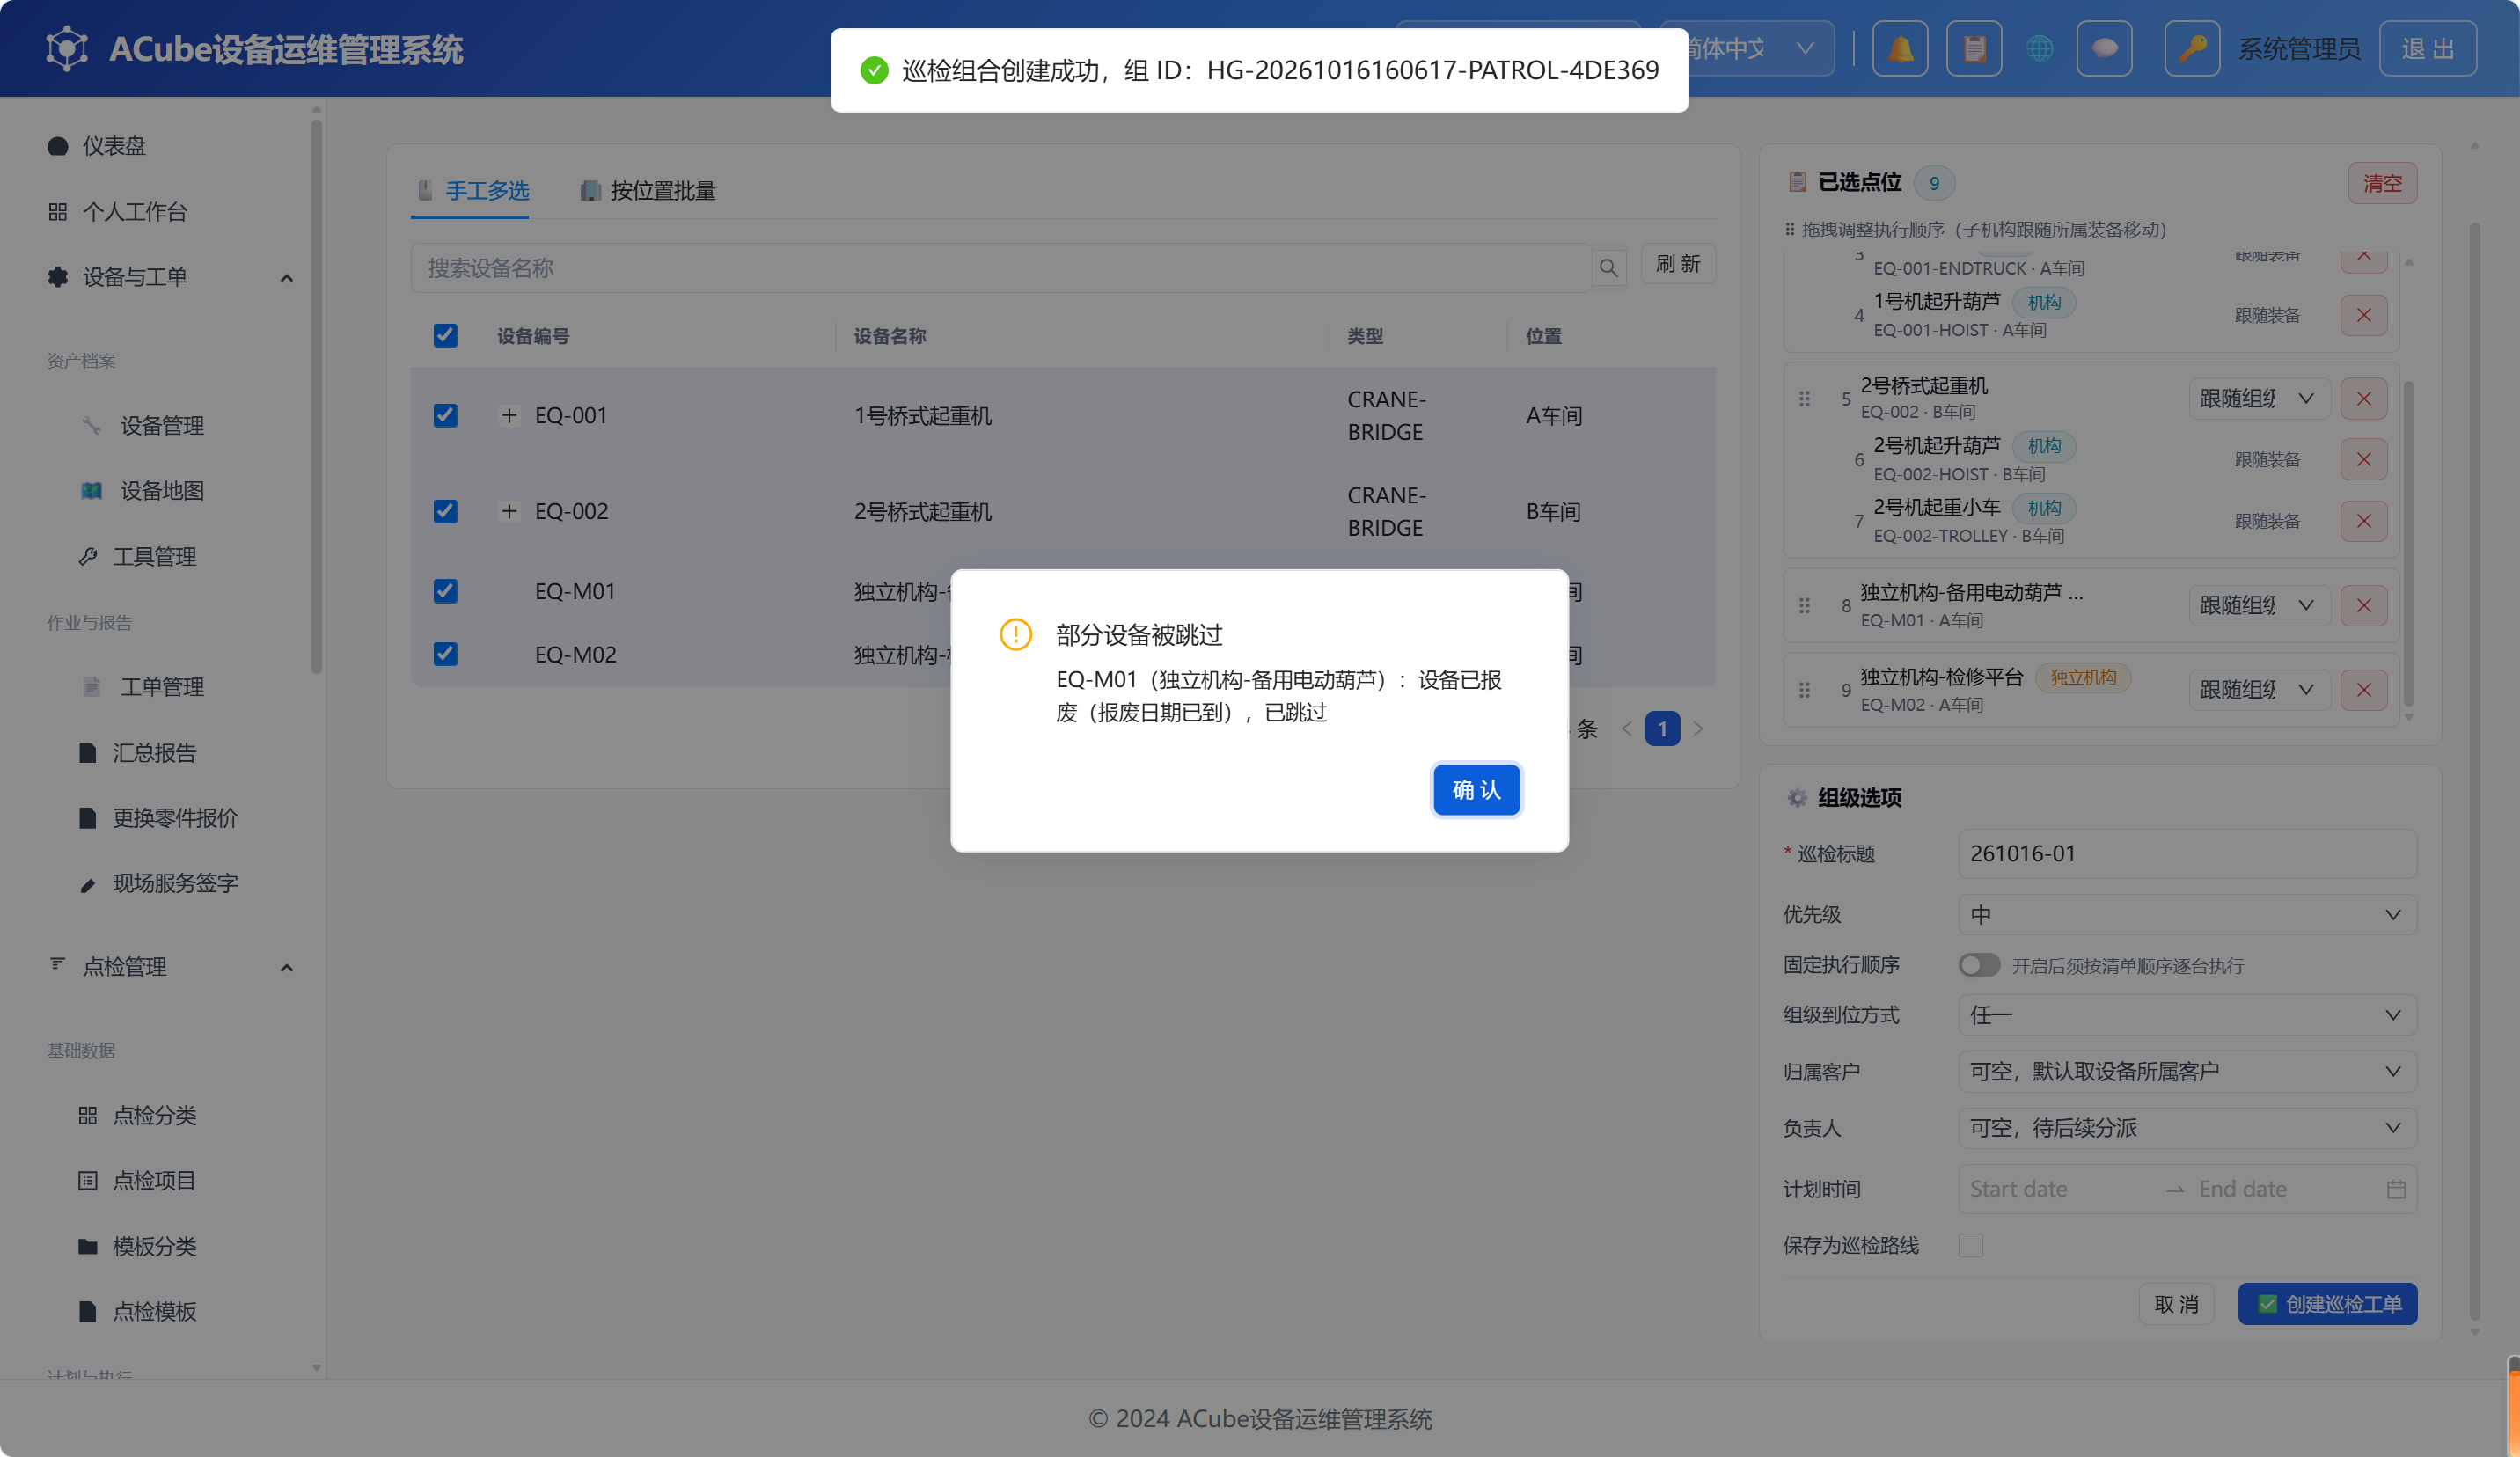This screenshot has height=1457, width=2520.
Task: Toggle the select-all header checkbox
Action: [445, 335]
